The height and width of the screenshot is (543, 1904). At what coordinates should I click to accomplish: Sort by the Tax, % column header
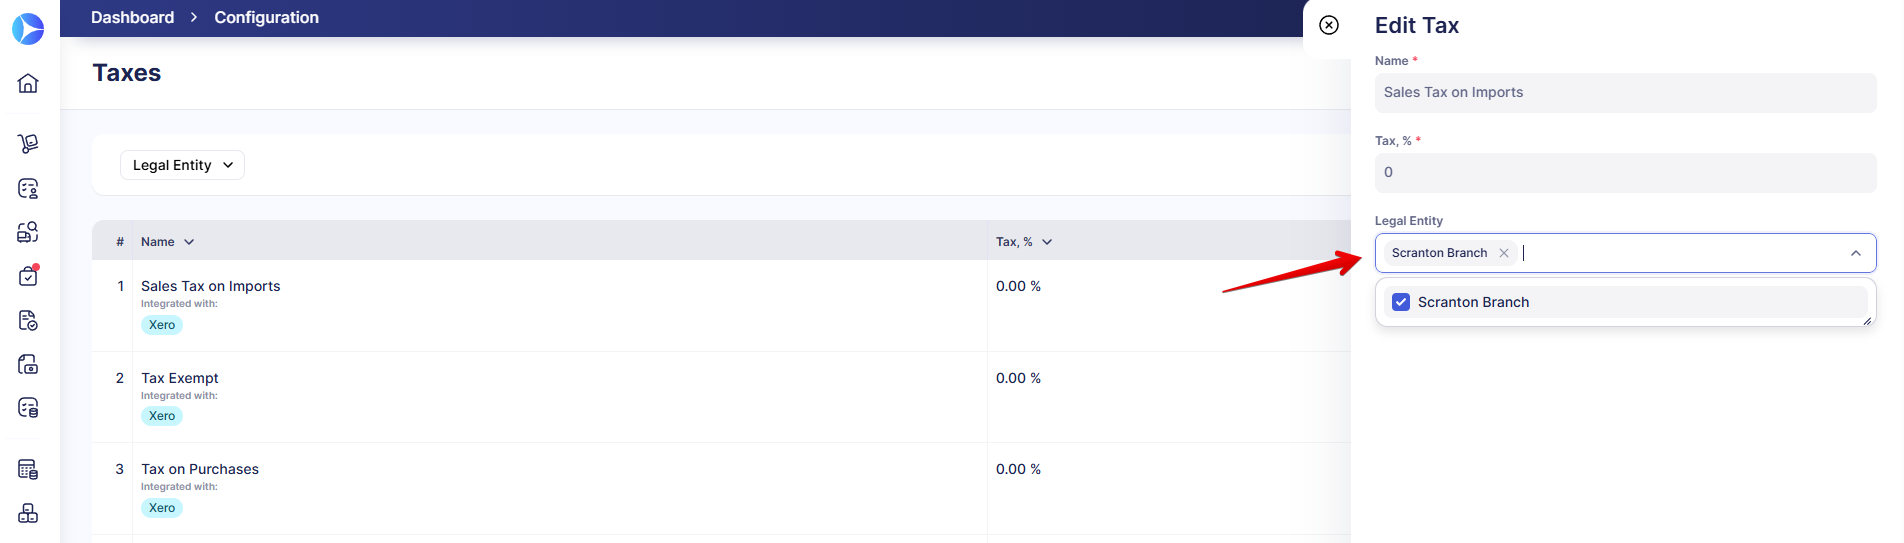click(x=1024, y=242)
